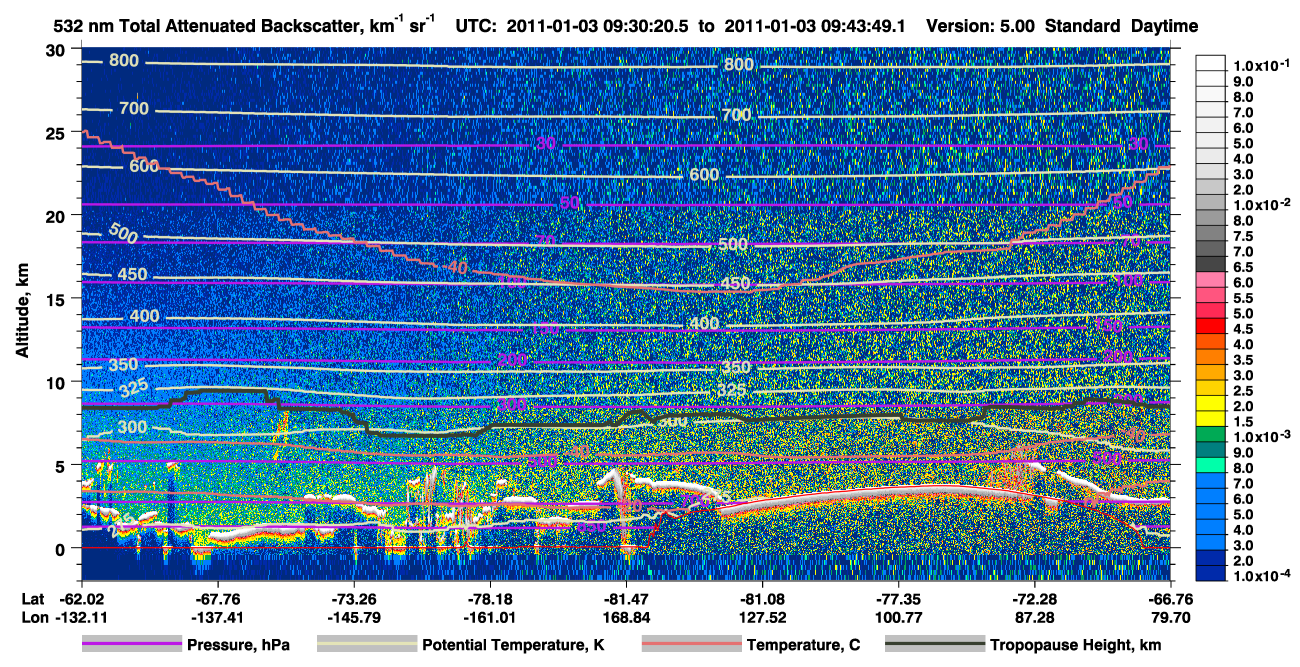Click the -40 temperature contour label
This screenshot has height=667, width=1300.
point(456,268)
